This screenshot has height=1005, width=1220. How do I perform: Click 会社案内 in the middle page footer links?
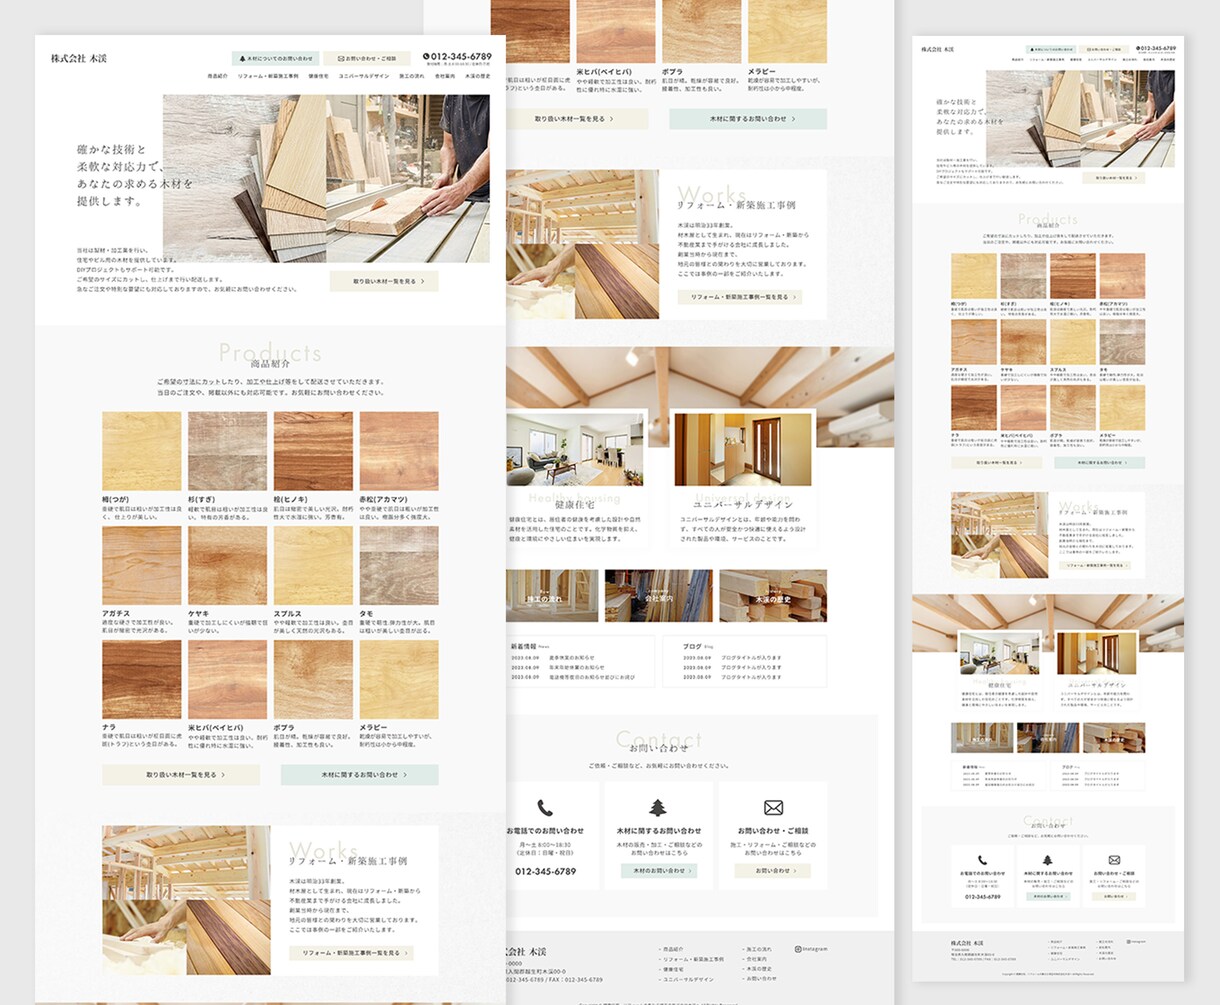coord(757,959)
